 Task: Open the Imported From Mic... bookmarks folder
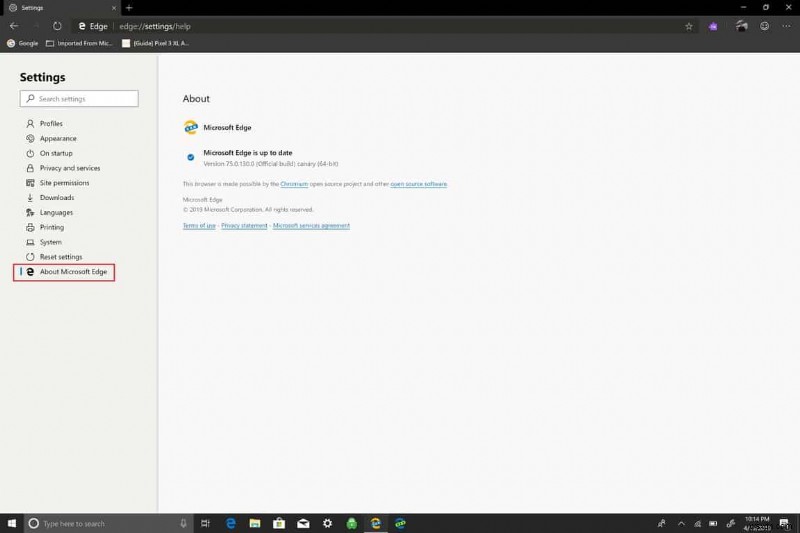click(x=79, y=43)
